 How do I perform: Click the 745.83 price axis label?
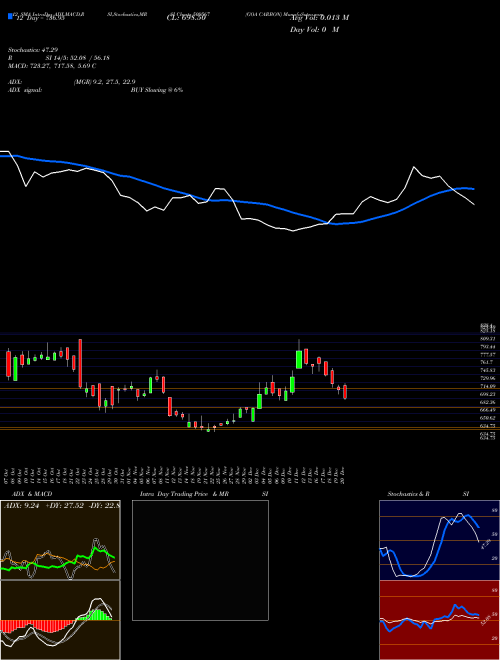[x=488, y=370]
